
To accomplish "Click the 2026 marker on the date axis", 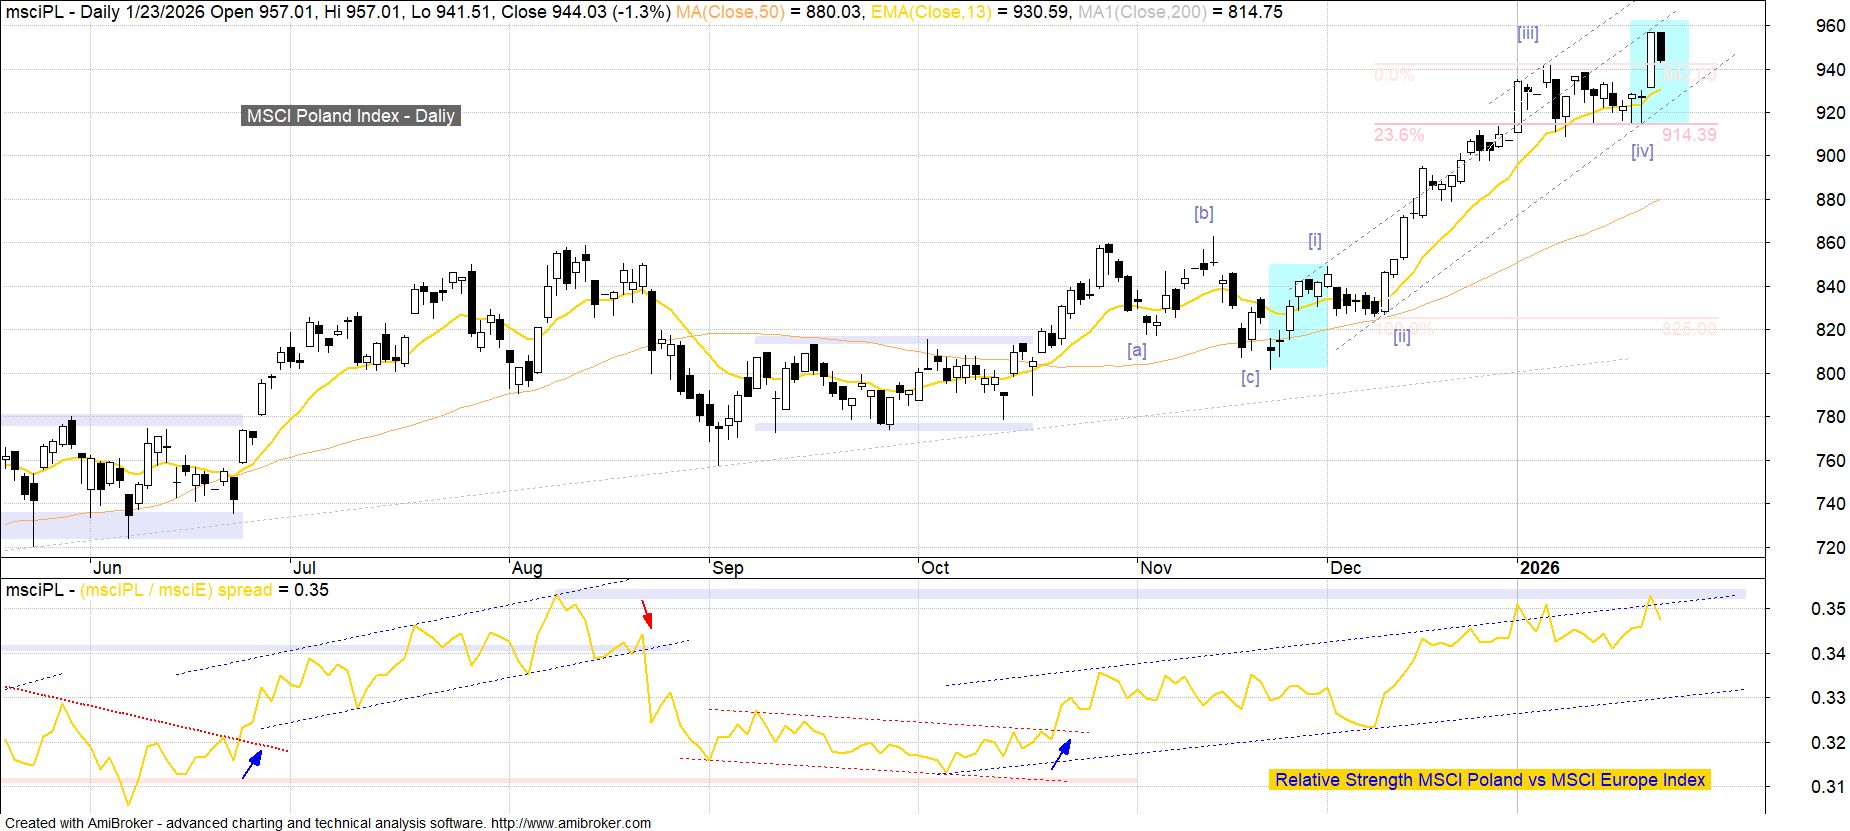I will (x=1539, y=568).
